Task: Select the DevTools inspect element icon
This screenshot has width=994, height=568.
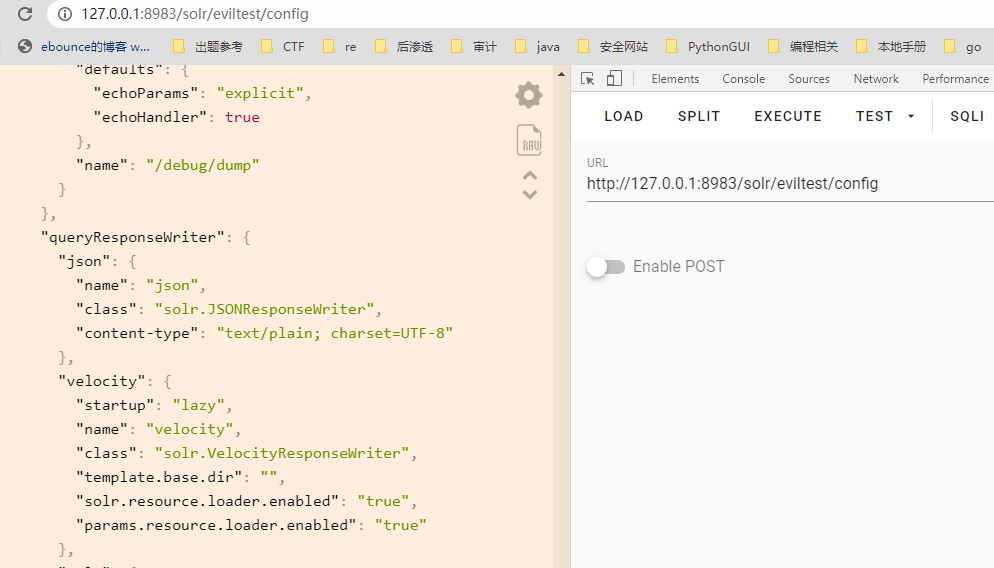Action: 588,78
